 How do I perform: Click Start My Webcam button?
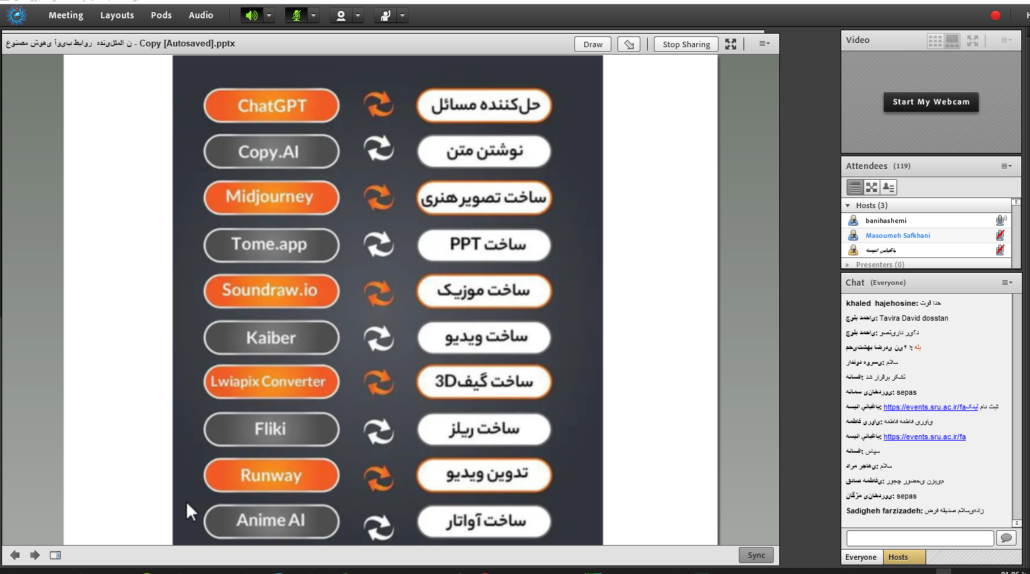coord(931,102)
